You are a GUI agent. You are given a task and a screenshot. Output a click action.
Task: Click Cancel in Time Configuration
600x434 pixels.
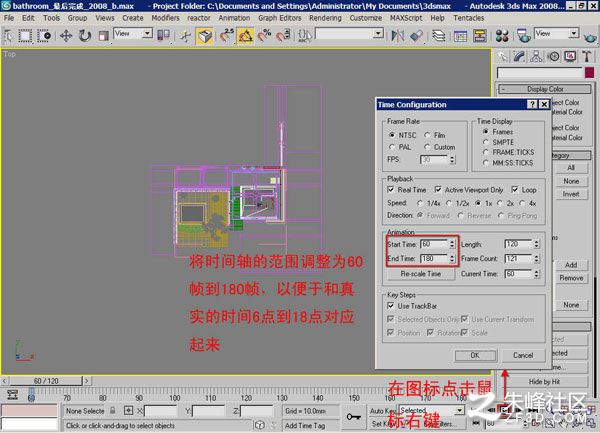[523, 356]
